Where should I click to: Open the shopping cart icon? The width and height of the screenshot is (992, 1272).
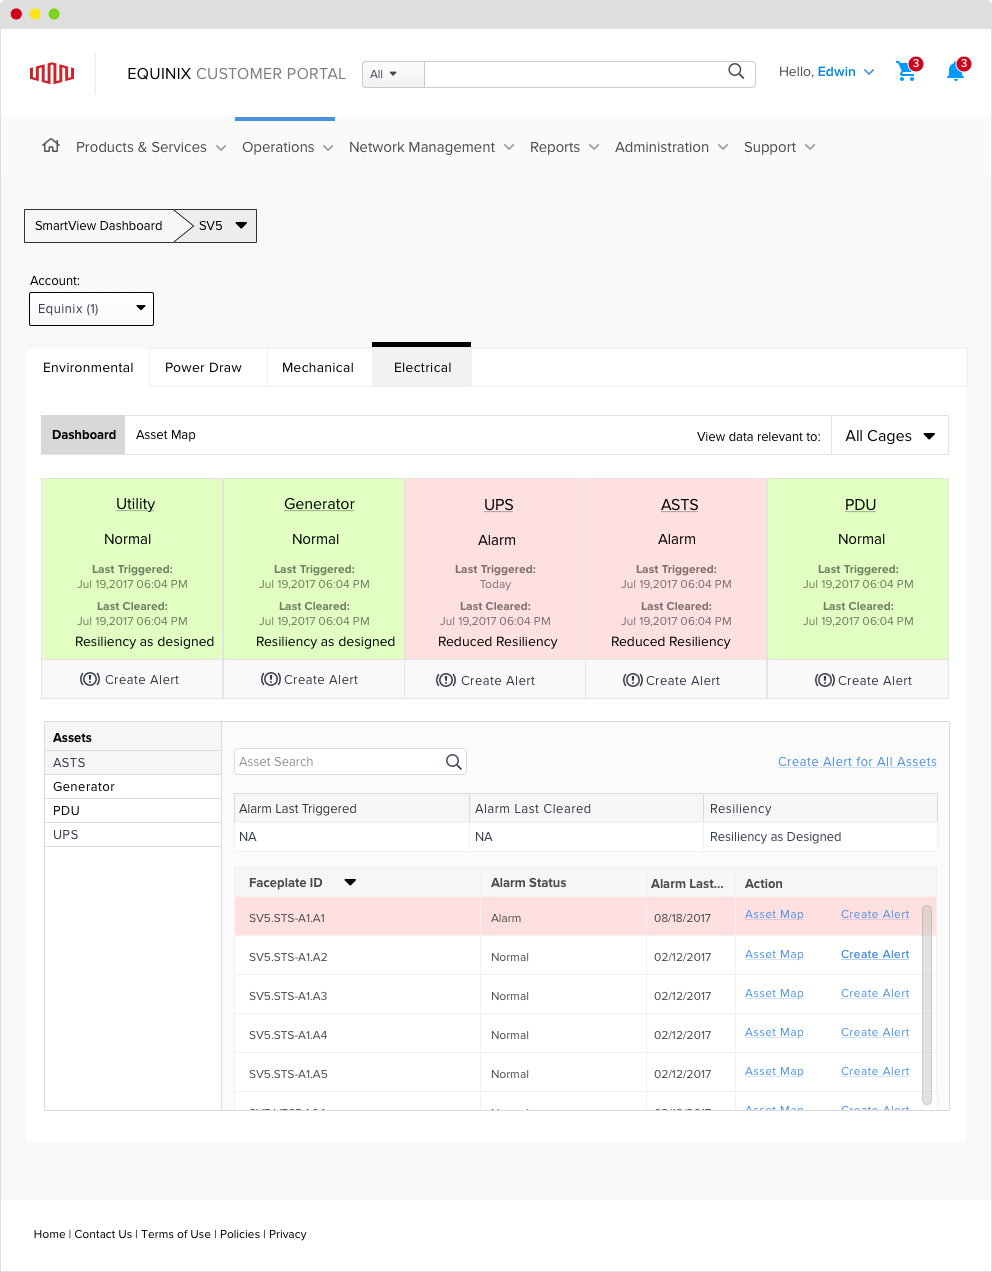click(x=907, y=71)
